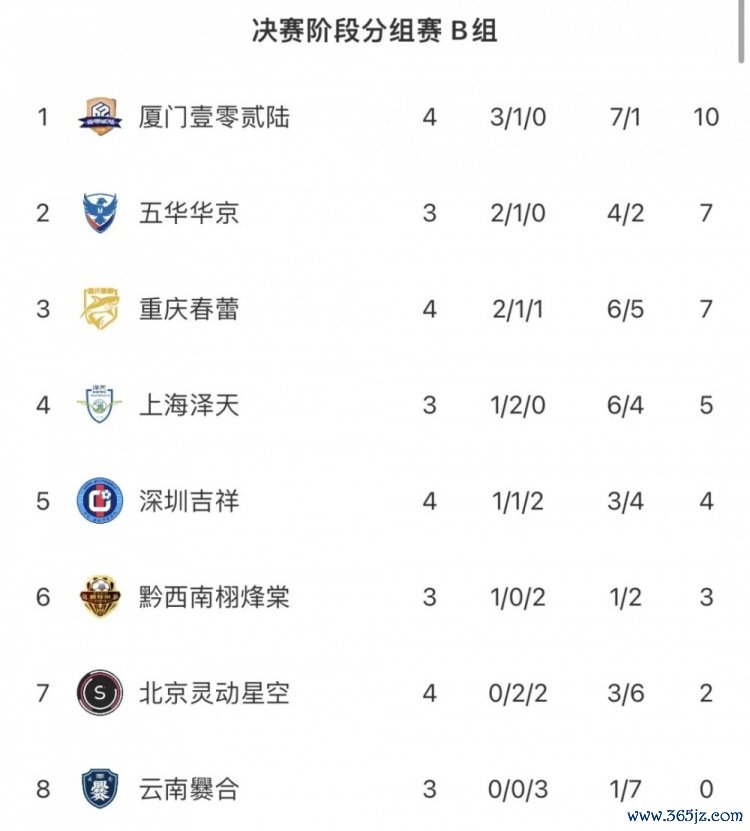Select the 云南爨合 team name
Image resolution: width=750 pixels, height=831 pixels.
coord(189,789)
